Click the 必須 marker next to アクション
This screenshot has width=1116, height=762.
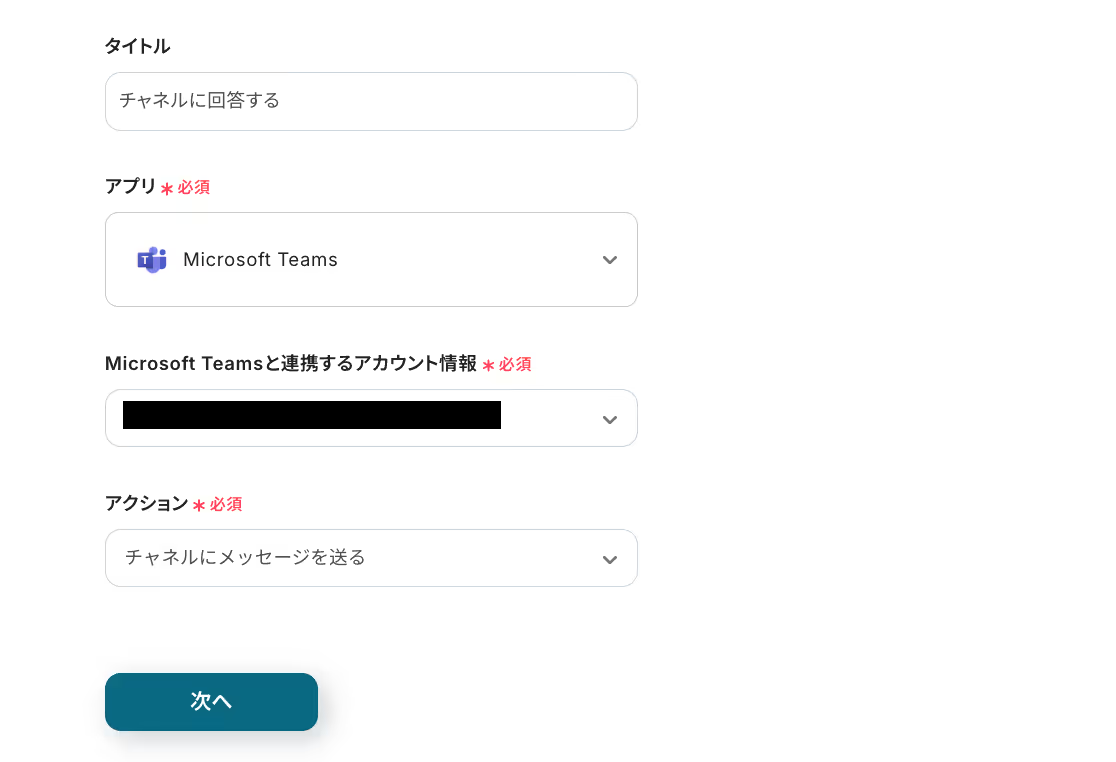(226, 504)
